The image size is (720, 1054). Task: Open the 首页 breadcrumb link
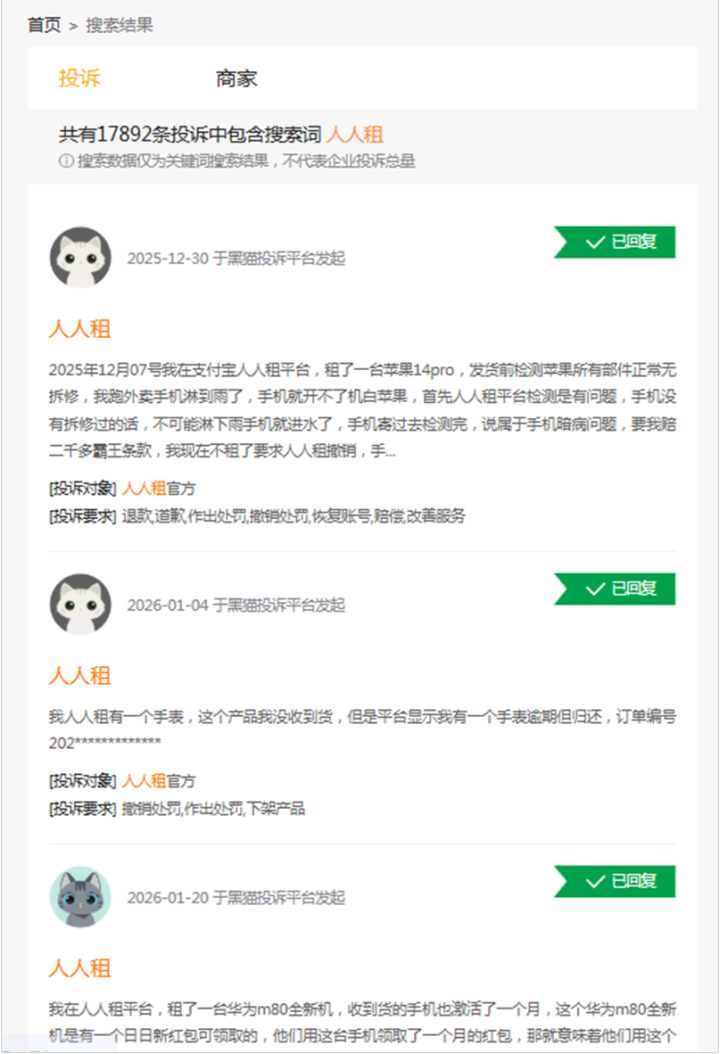[x=44, y=26]
